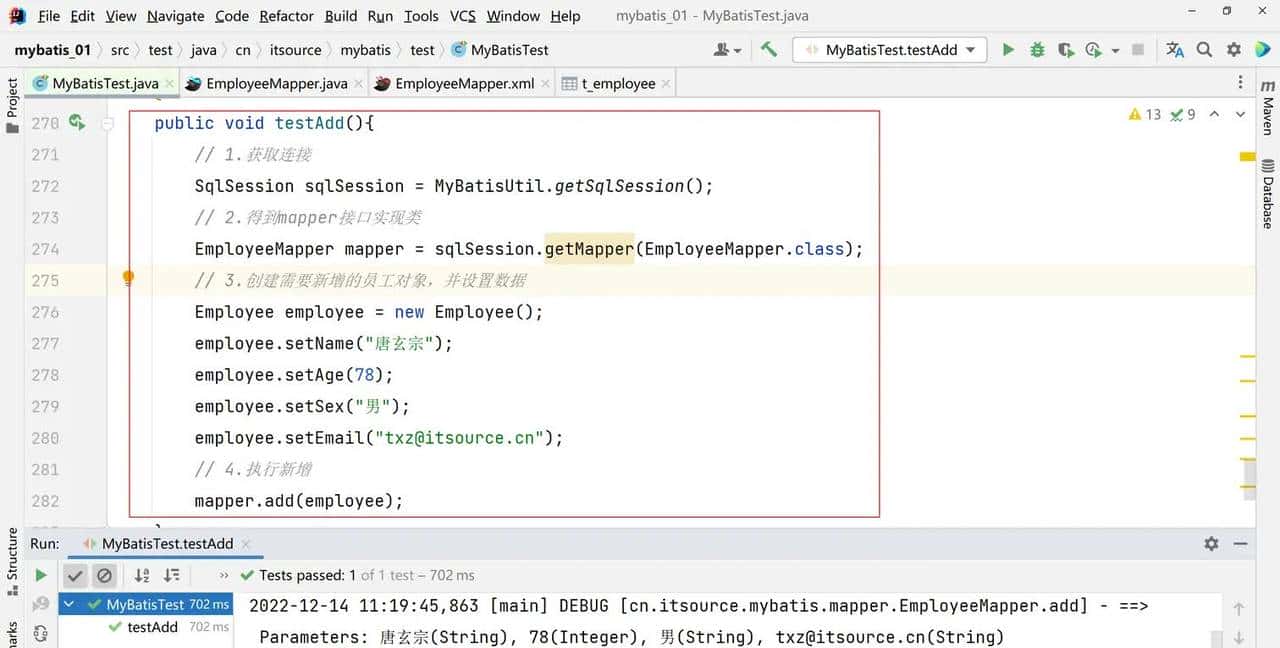Switch to EmployeeMapper.xml editor tab
This screenshot has width=1280, height=648.
(x=463, y=84)
